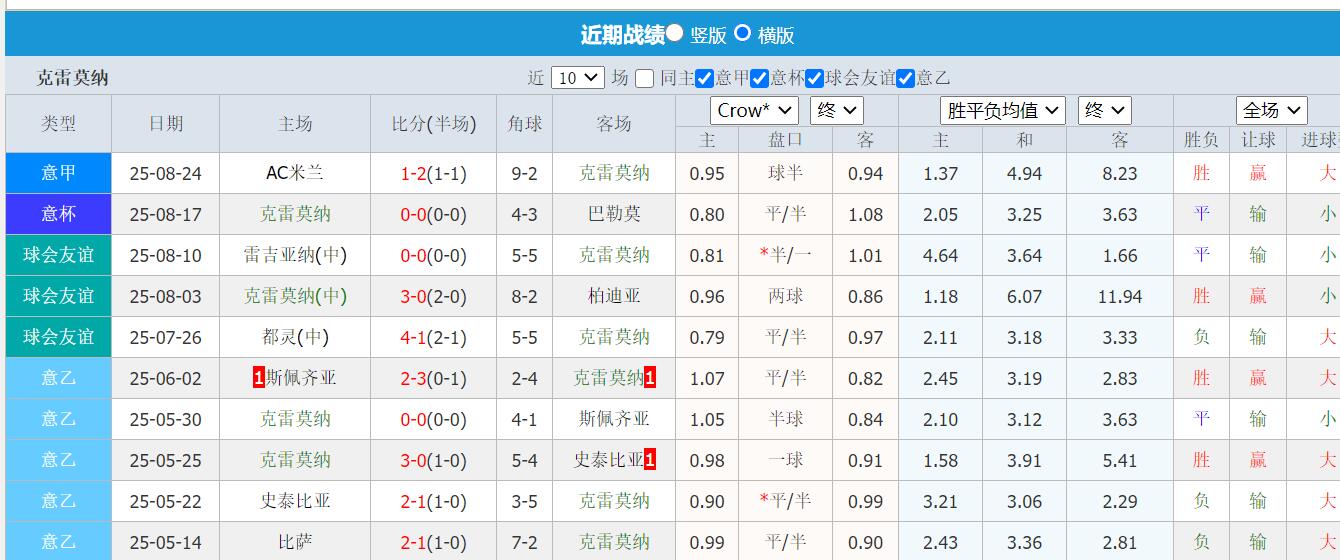Open the Crow* bookmaker dropdown

(x=754, y=110)
